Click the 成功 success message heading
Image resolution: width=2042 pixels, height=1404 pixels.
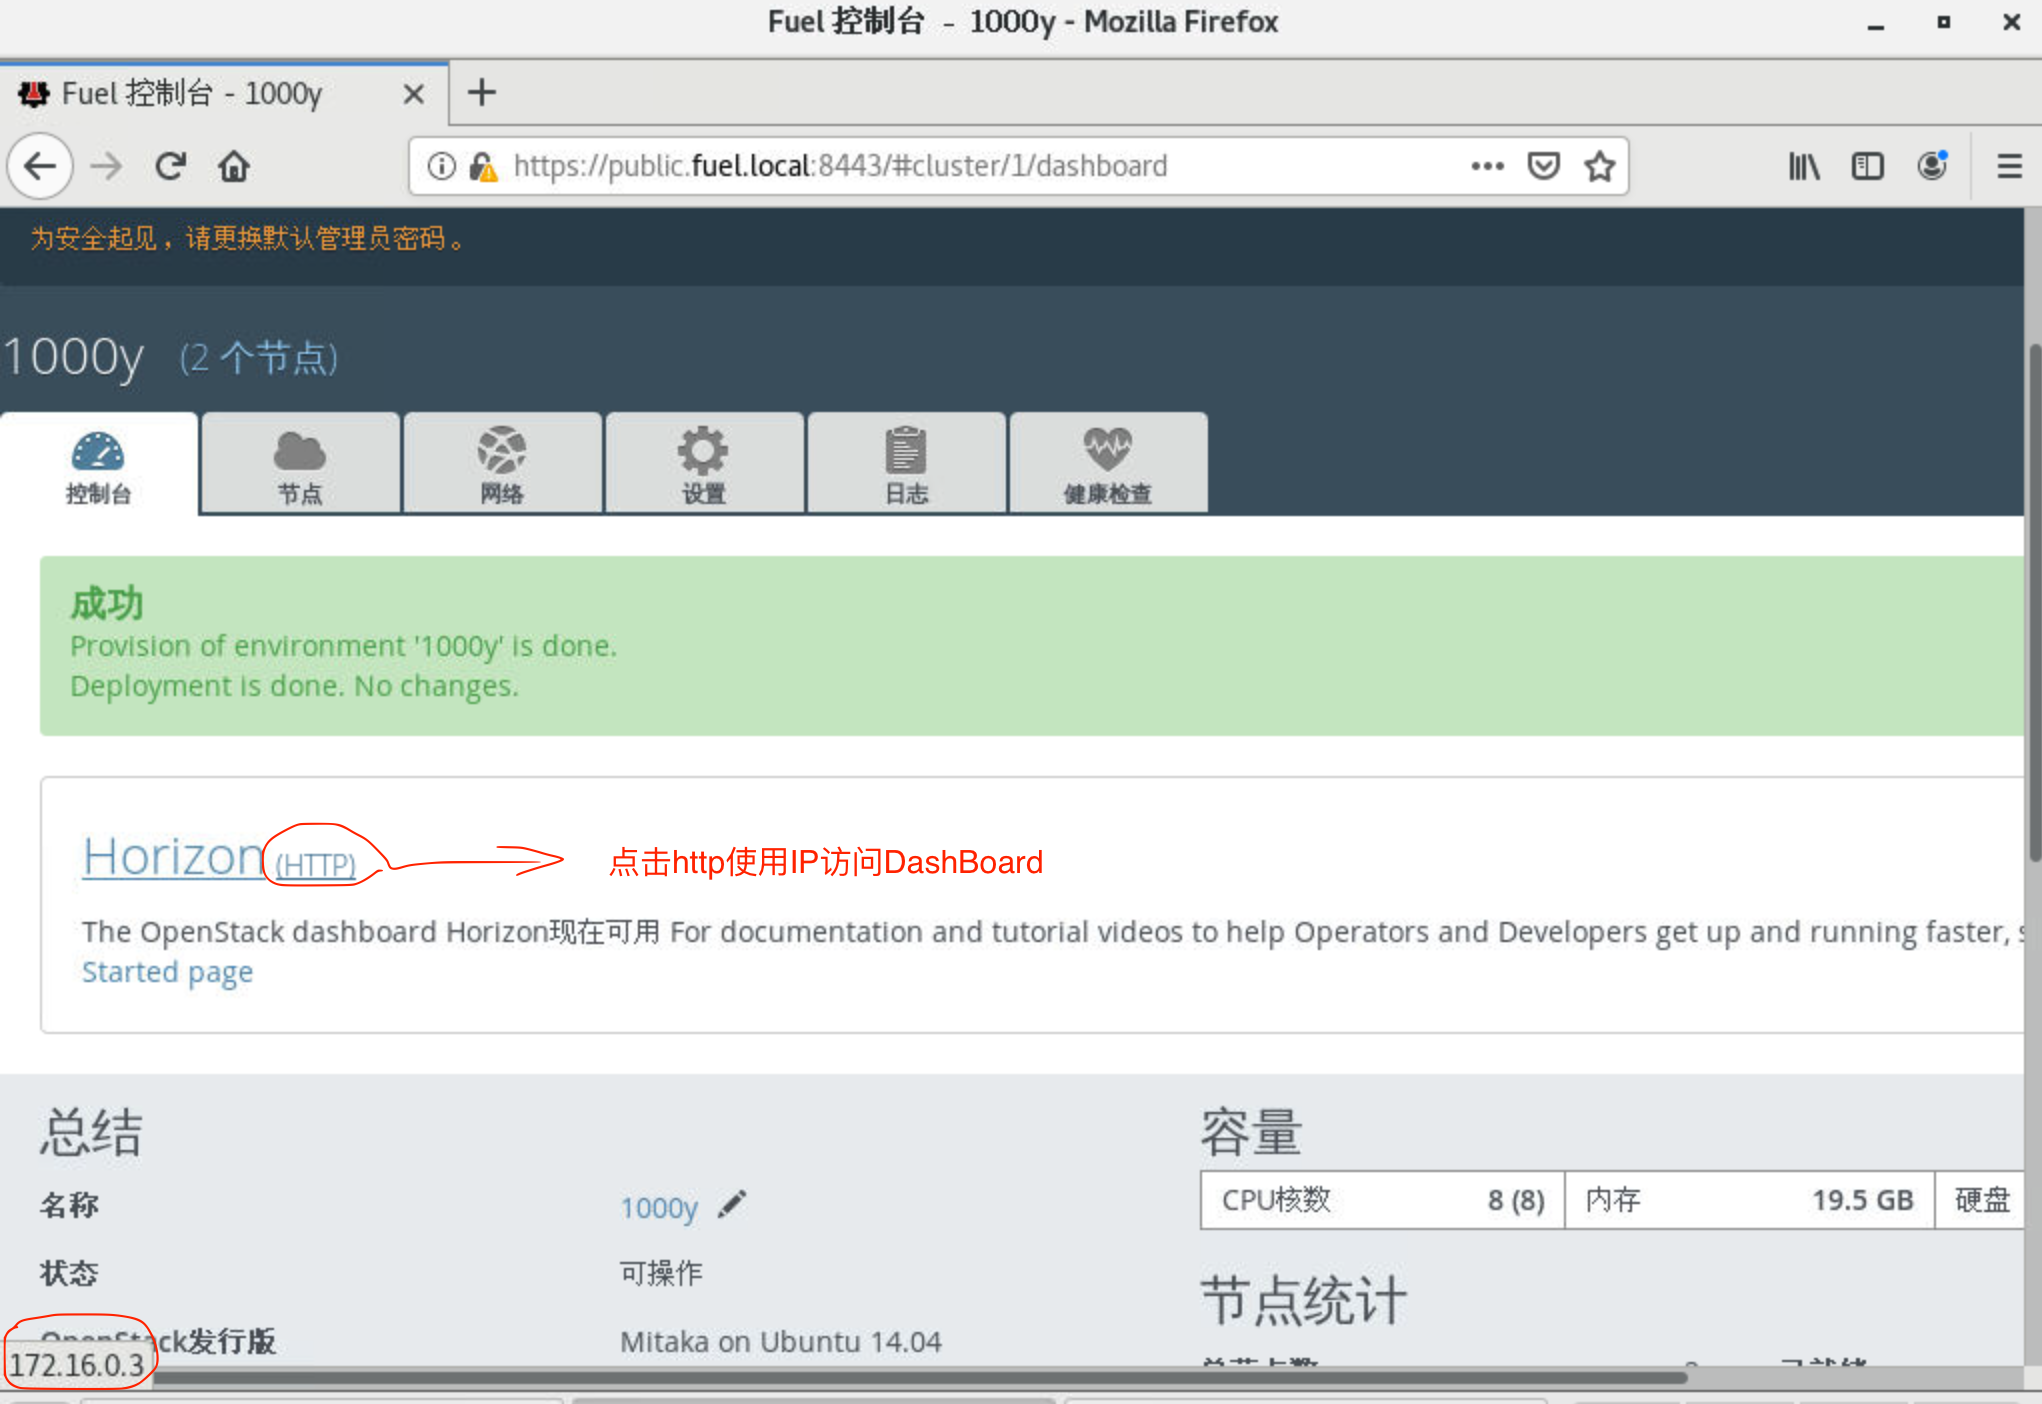106,604
